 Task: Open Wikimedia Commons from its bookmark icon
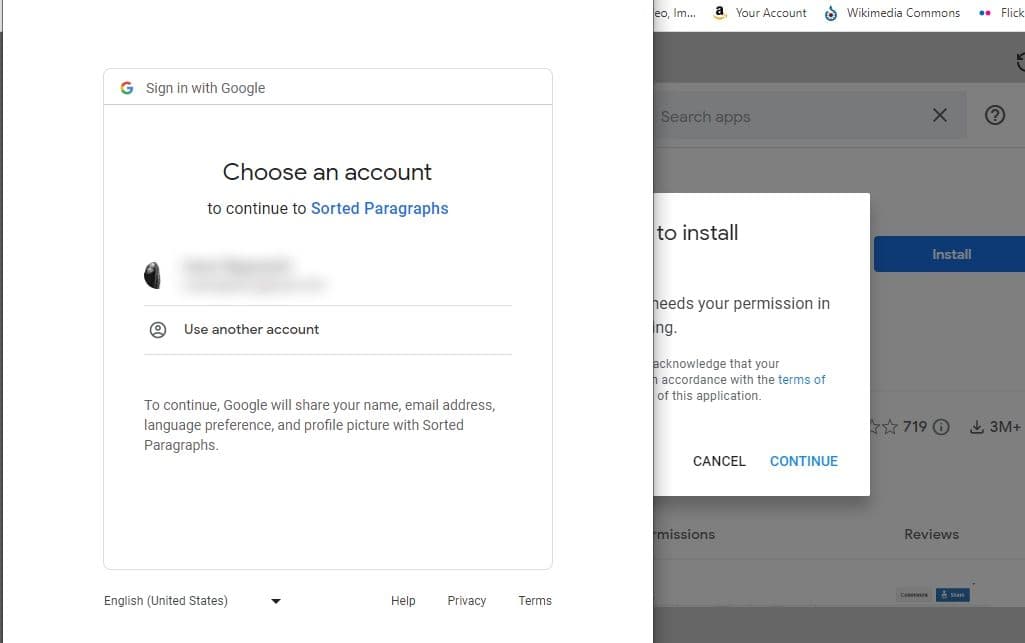[830, 13]
